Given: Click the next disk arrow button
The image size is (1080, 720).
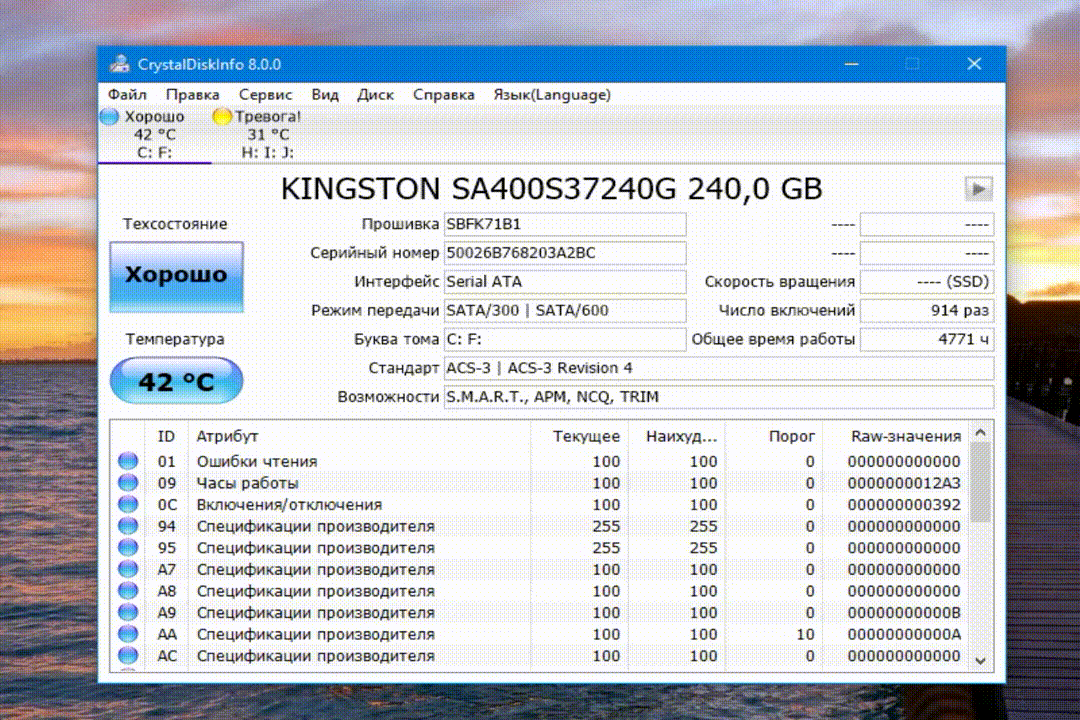Looking at the screenshot, I should coord(978,189).
